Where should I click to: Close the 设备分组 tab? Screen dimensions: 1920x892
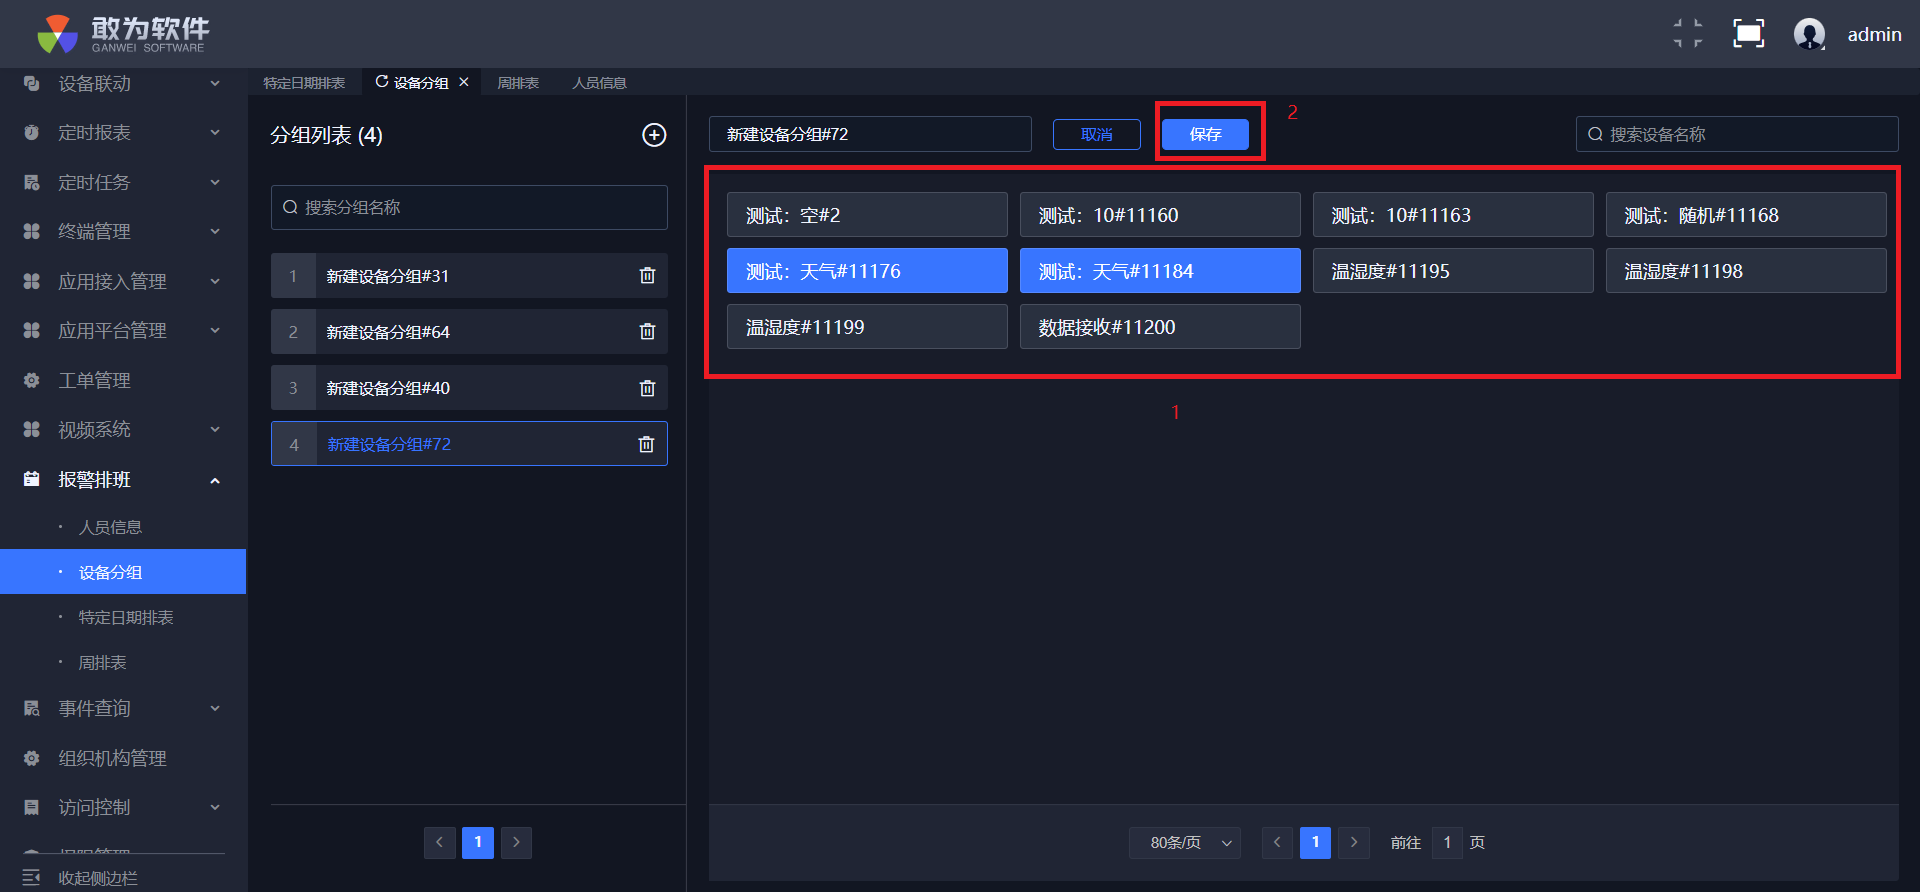tap(464, 82)
